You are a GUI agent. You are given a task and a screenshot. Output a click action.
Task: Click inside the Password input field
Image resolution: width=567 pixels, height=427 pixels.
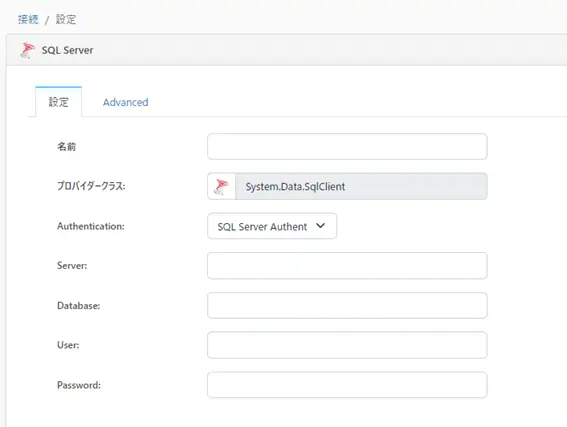pyautogui.click(x=347, y=385)
